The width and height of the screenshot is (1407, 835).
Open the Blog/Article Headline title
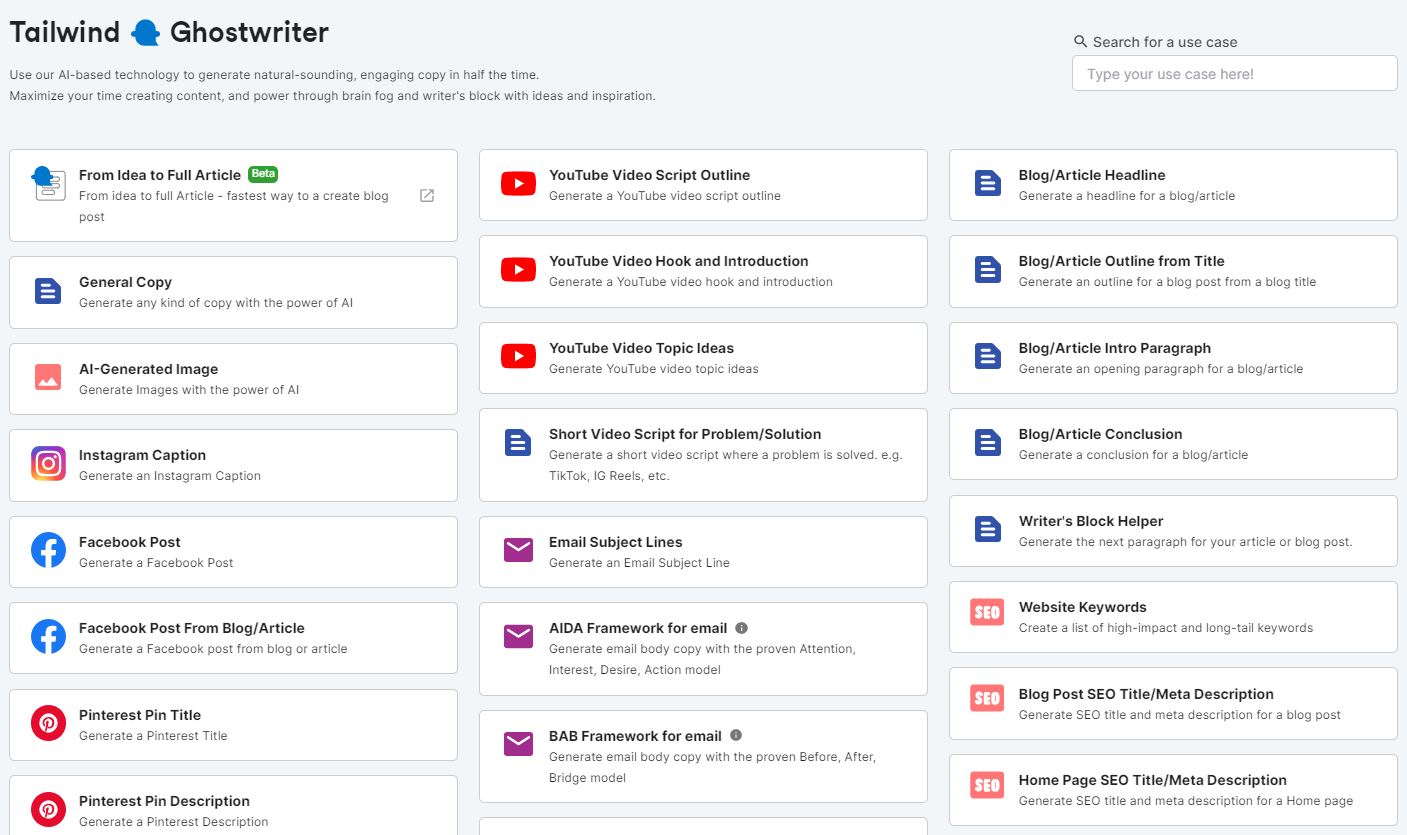coord(1092,175)
